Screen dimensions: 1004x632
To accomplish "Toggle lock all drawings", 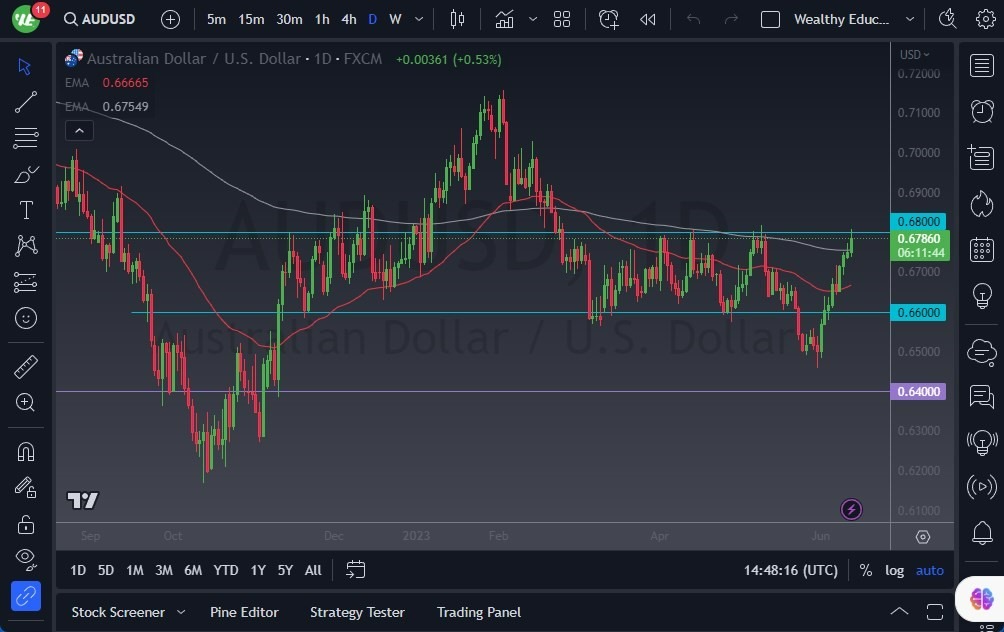I will (25, 524).
